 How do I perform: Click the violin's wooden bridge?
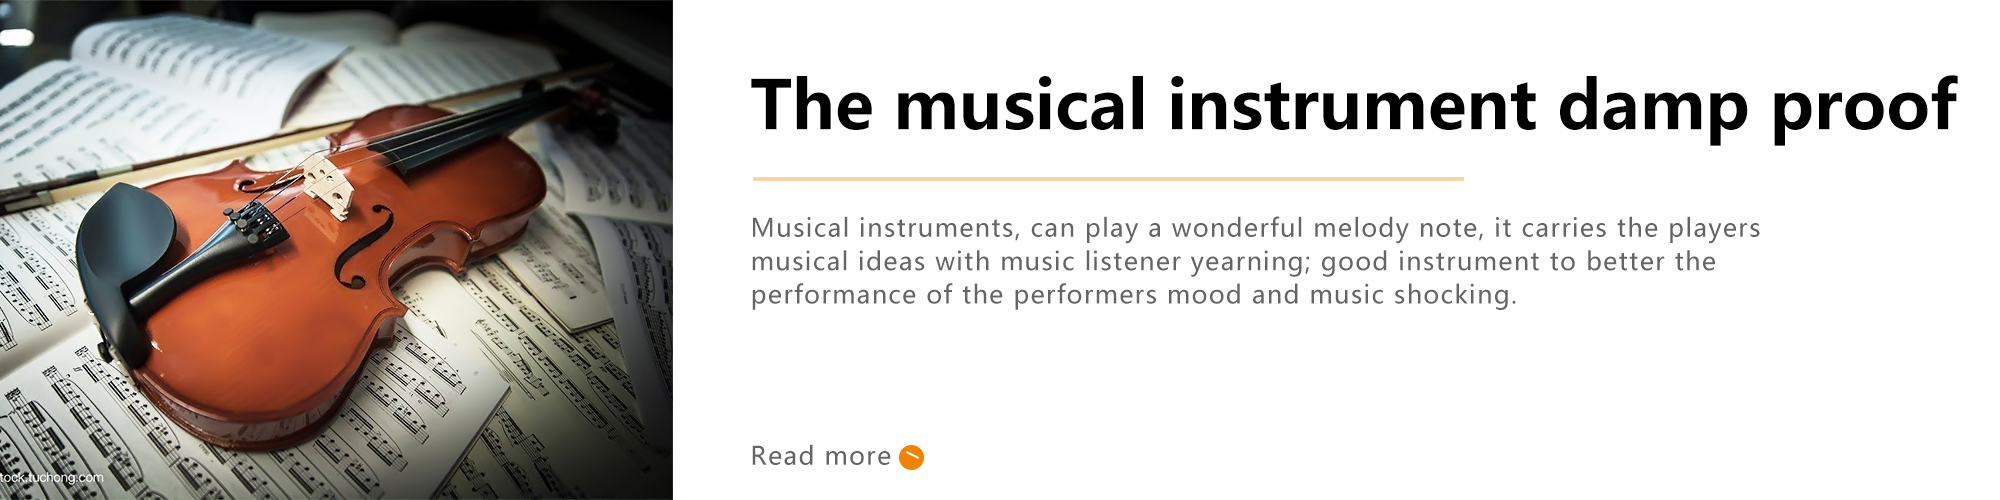coord(327,185)
